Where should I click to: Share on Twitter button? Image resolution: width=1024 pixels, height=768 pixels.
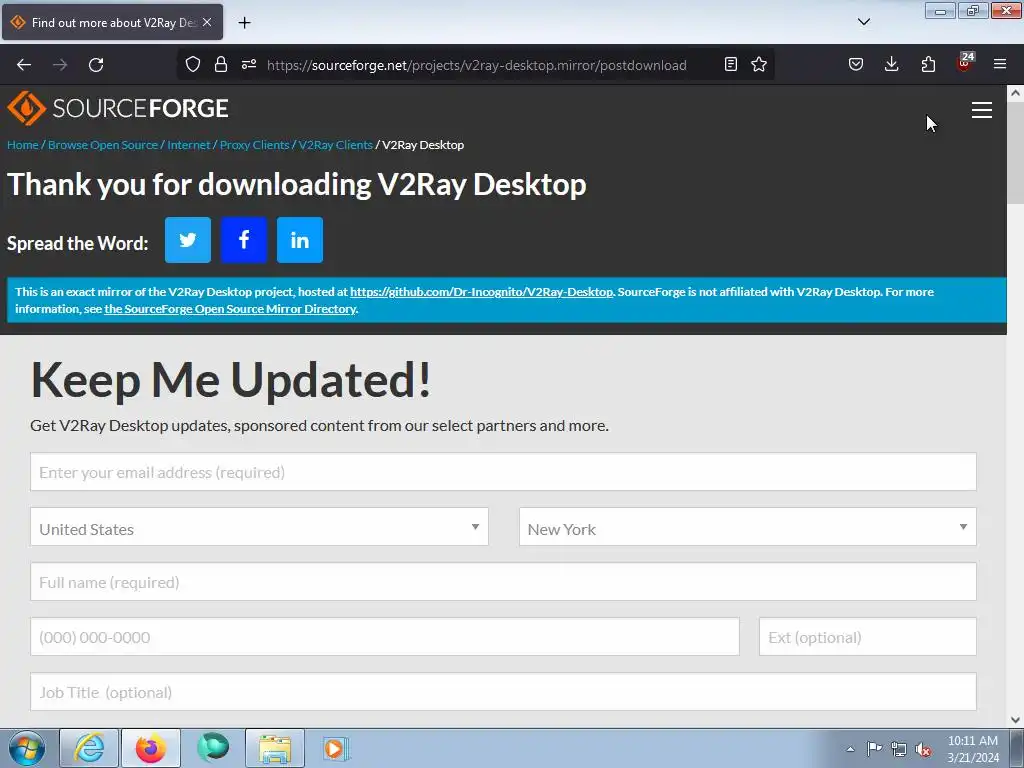pyautogui.click(x=187, y=240)
